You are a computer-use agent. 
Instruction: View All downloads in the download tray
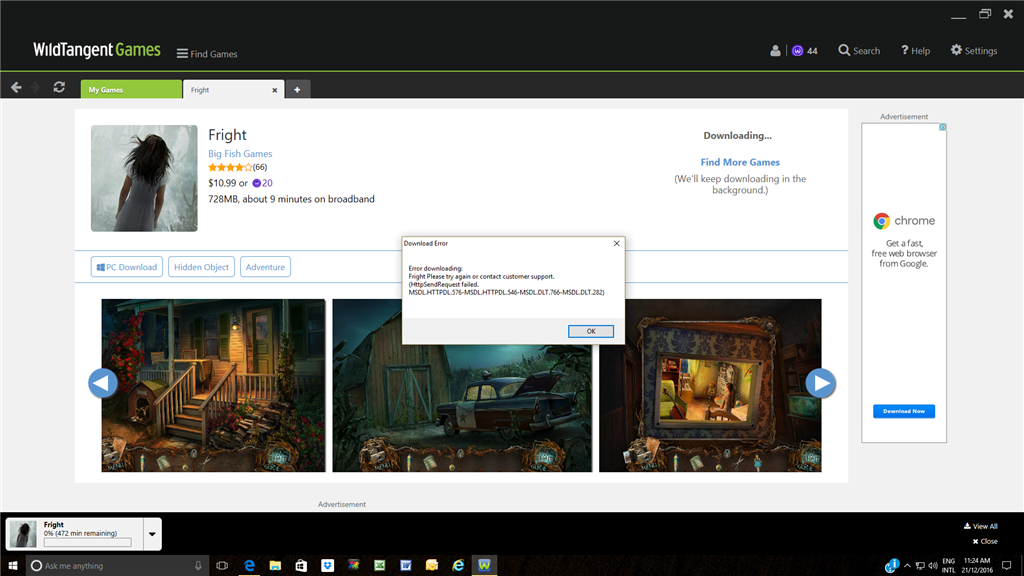(x=980, y=526)
